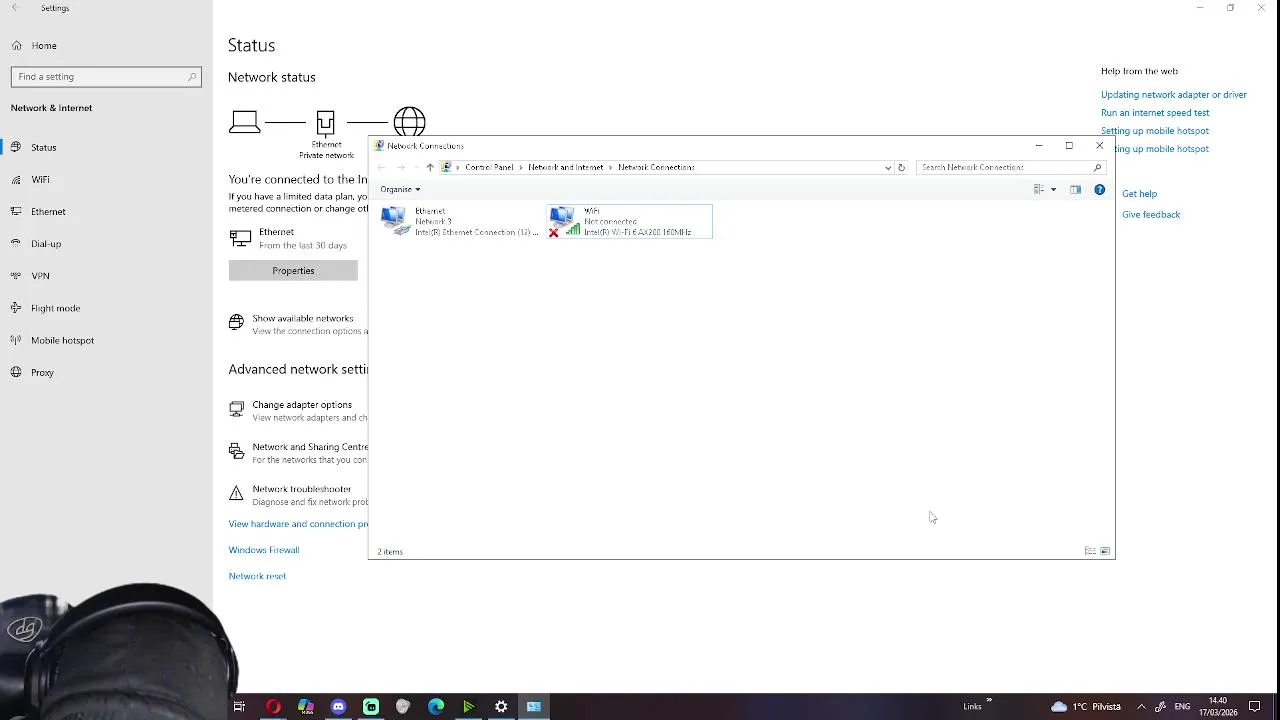Open Updating network adapter or driver help

[1174, 95]
